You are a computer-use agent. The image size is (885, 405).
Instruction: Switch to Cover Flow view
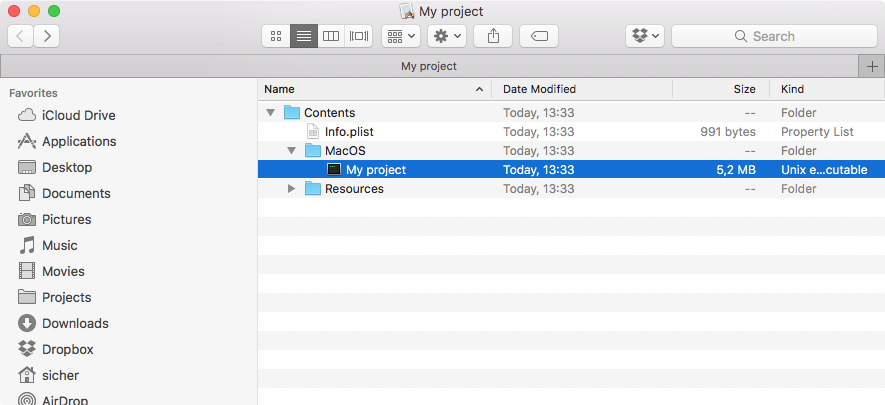[x=359, y=36]
